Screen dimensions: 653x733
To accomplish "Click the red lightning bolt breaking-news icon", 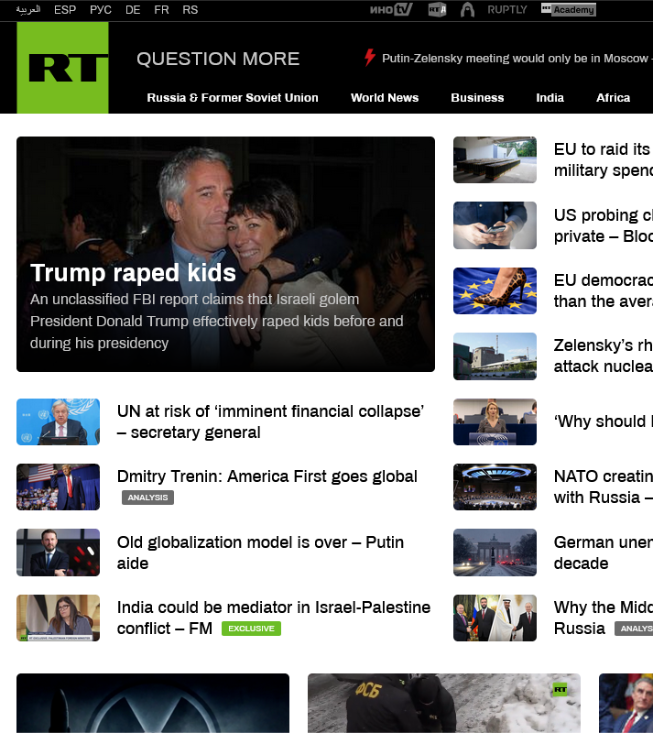I will [370, 57].
